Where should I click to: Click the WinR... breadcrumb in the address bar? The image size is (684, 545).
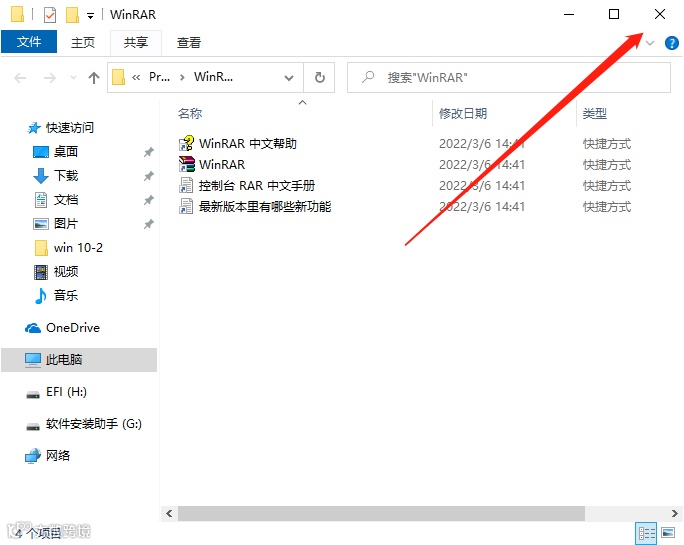click(213, 77)
